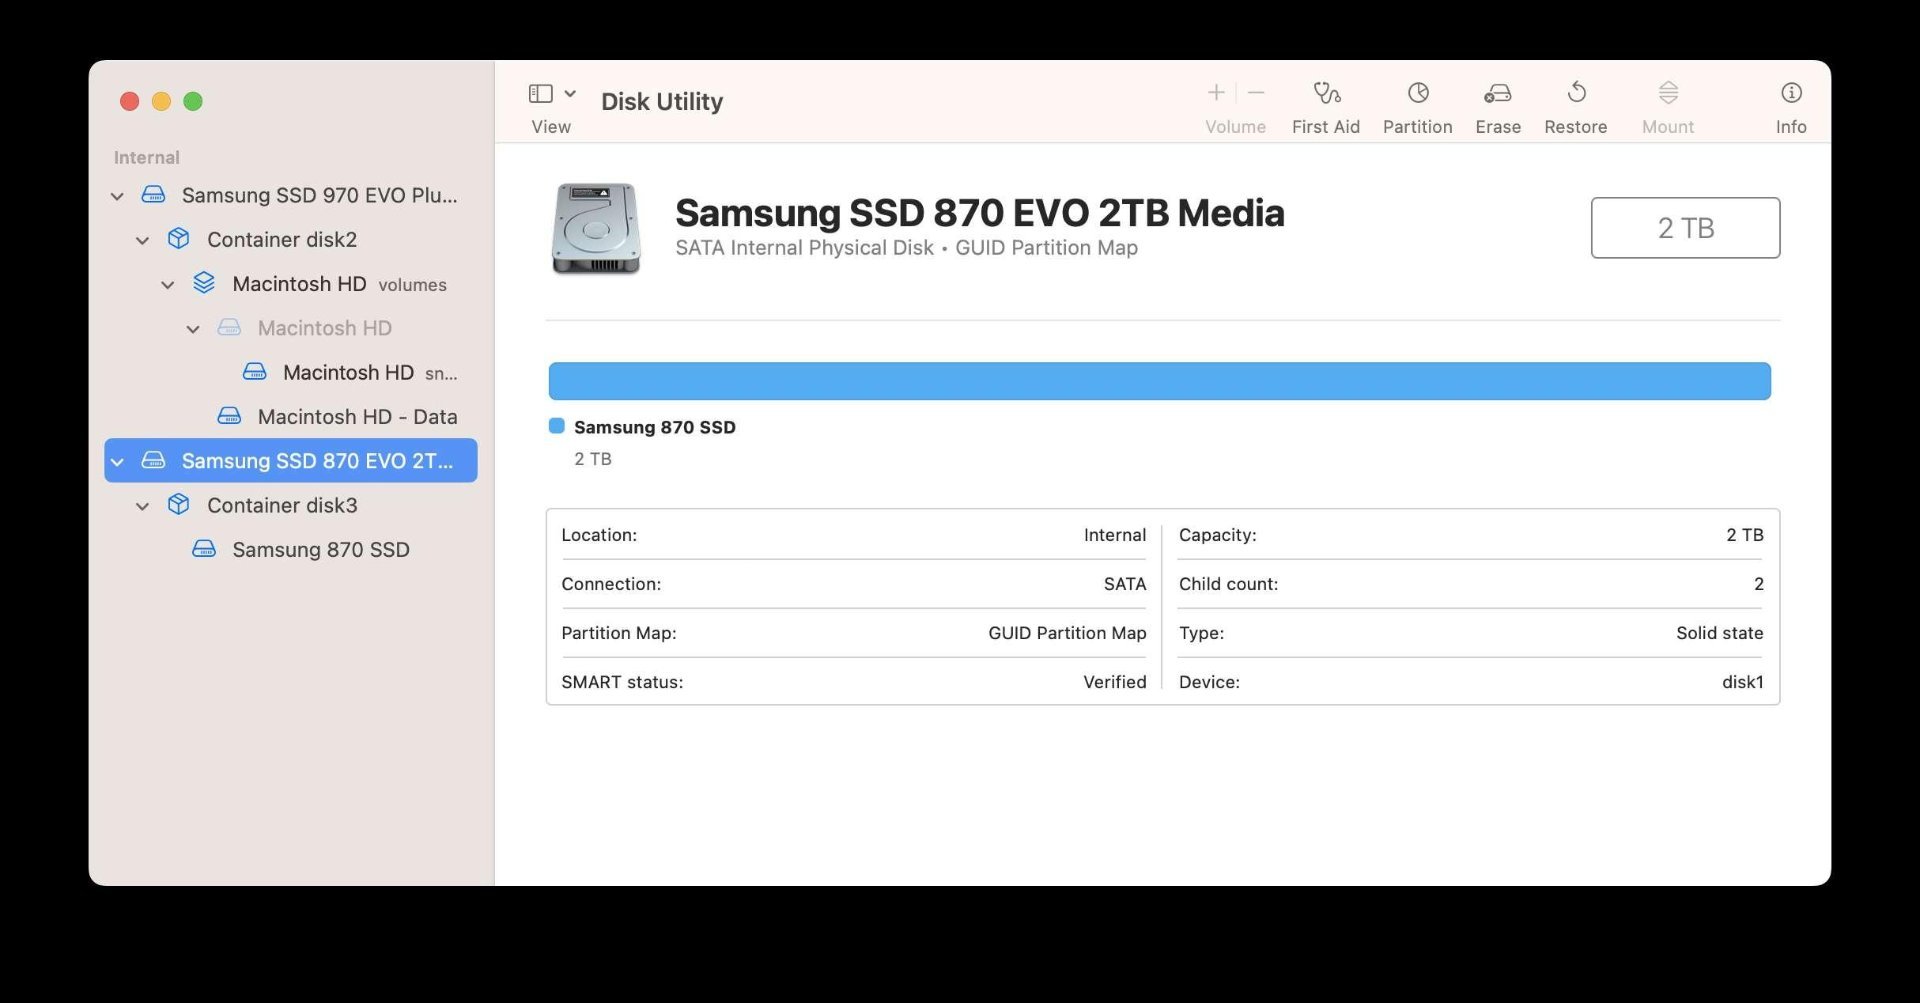Open the View options dropdown chevron

tap(570, 93)
